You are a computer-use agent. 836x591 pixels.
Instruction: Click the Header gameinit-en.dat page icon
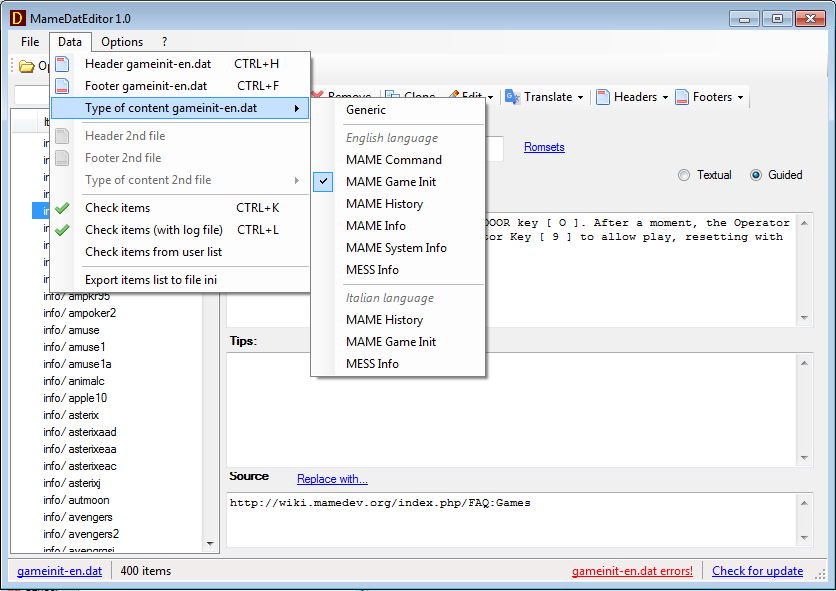[63, 64]
